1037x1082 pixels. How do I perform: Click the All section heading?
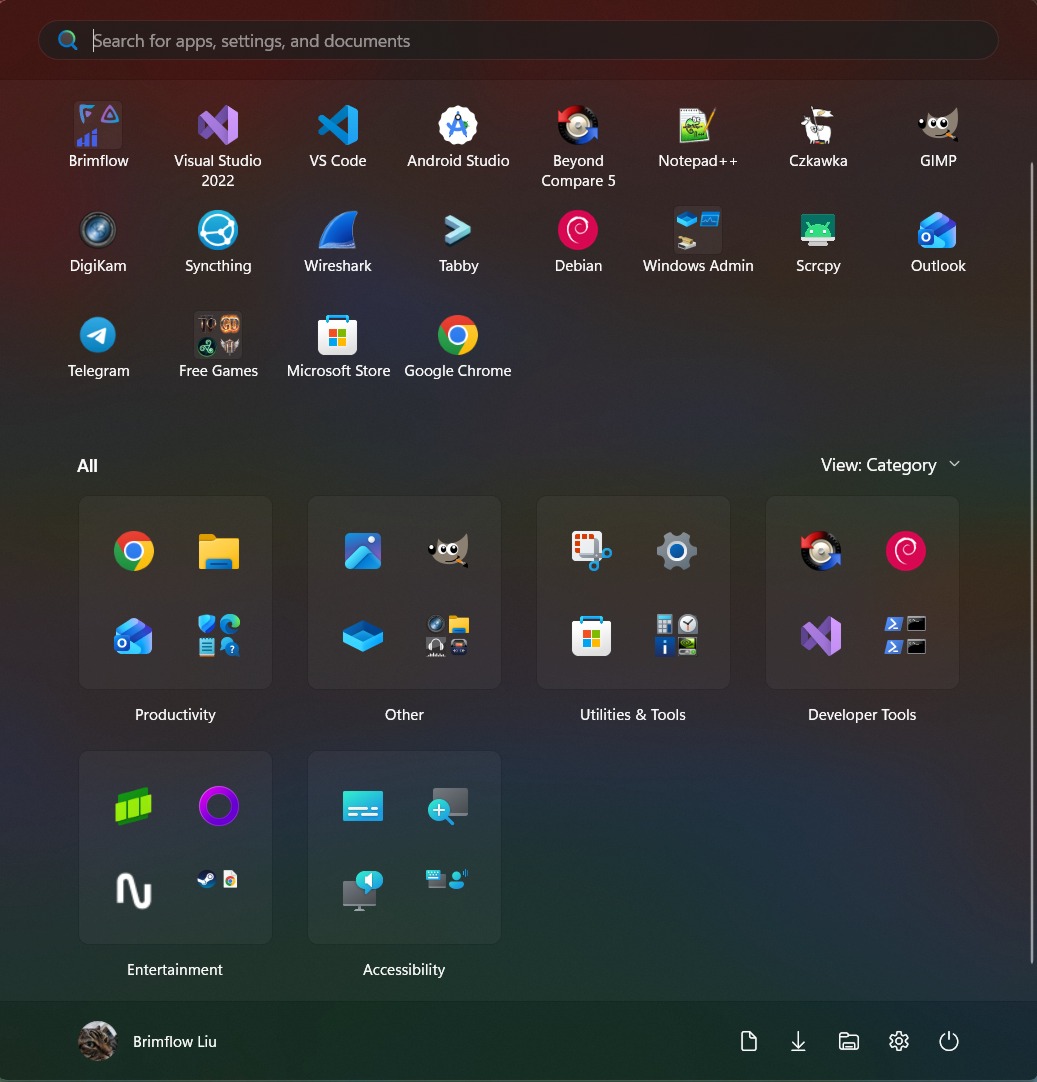tap(87, 466)
